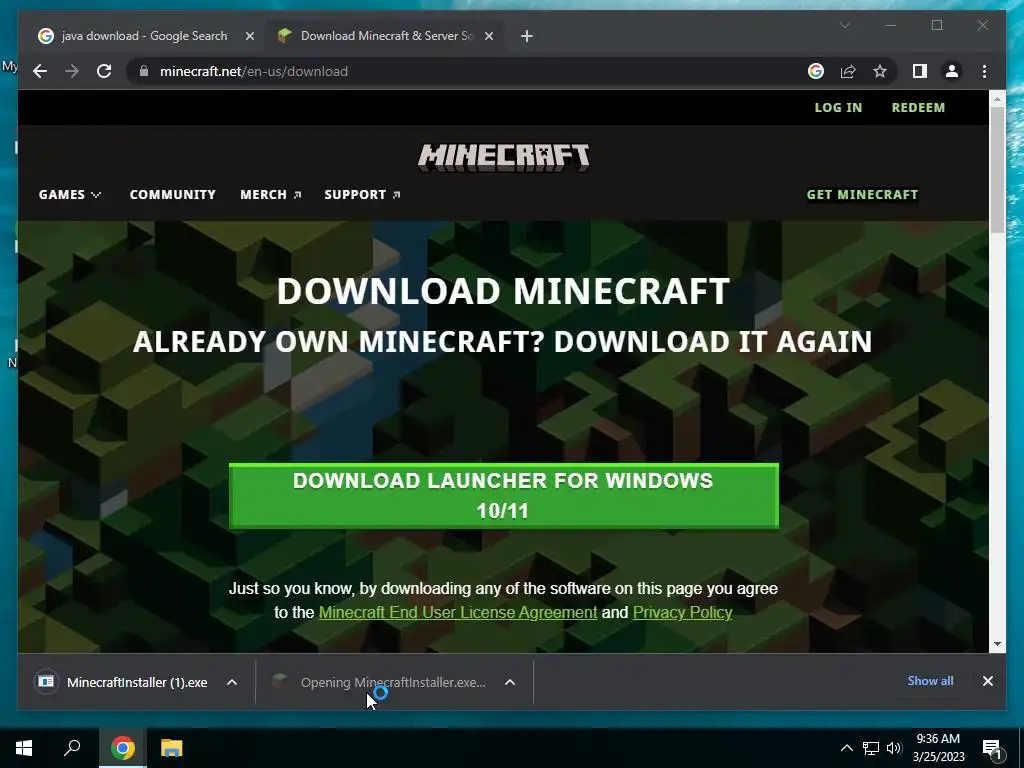Click the LOG IN link
Screen dimensions: 1024x768
838,108
